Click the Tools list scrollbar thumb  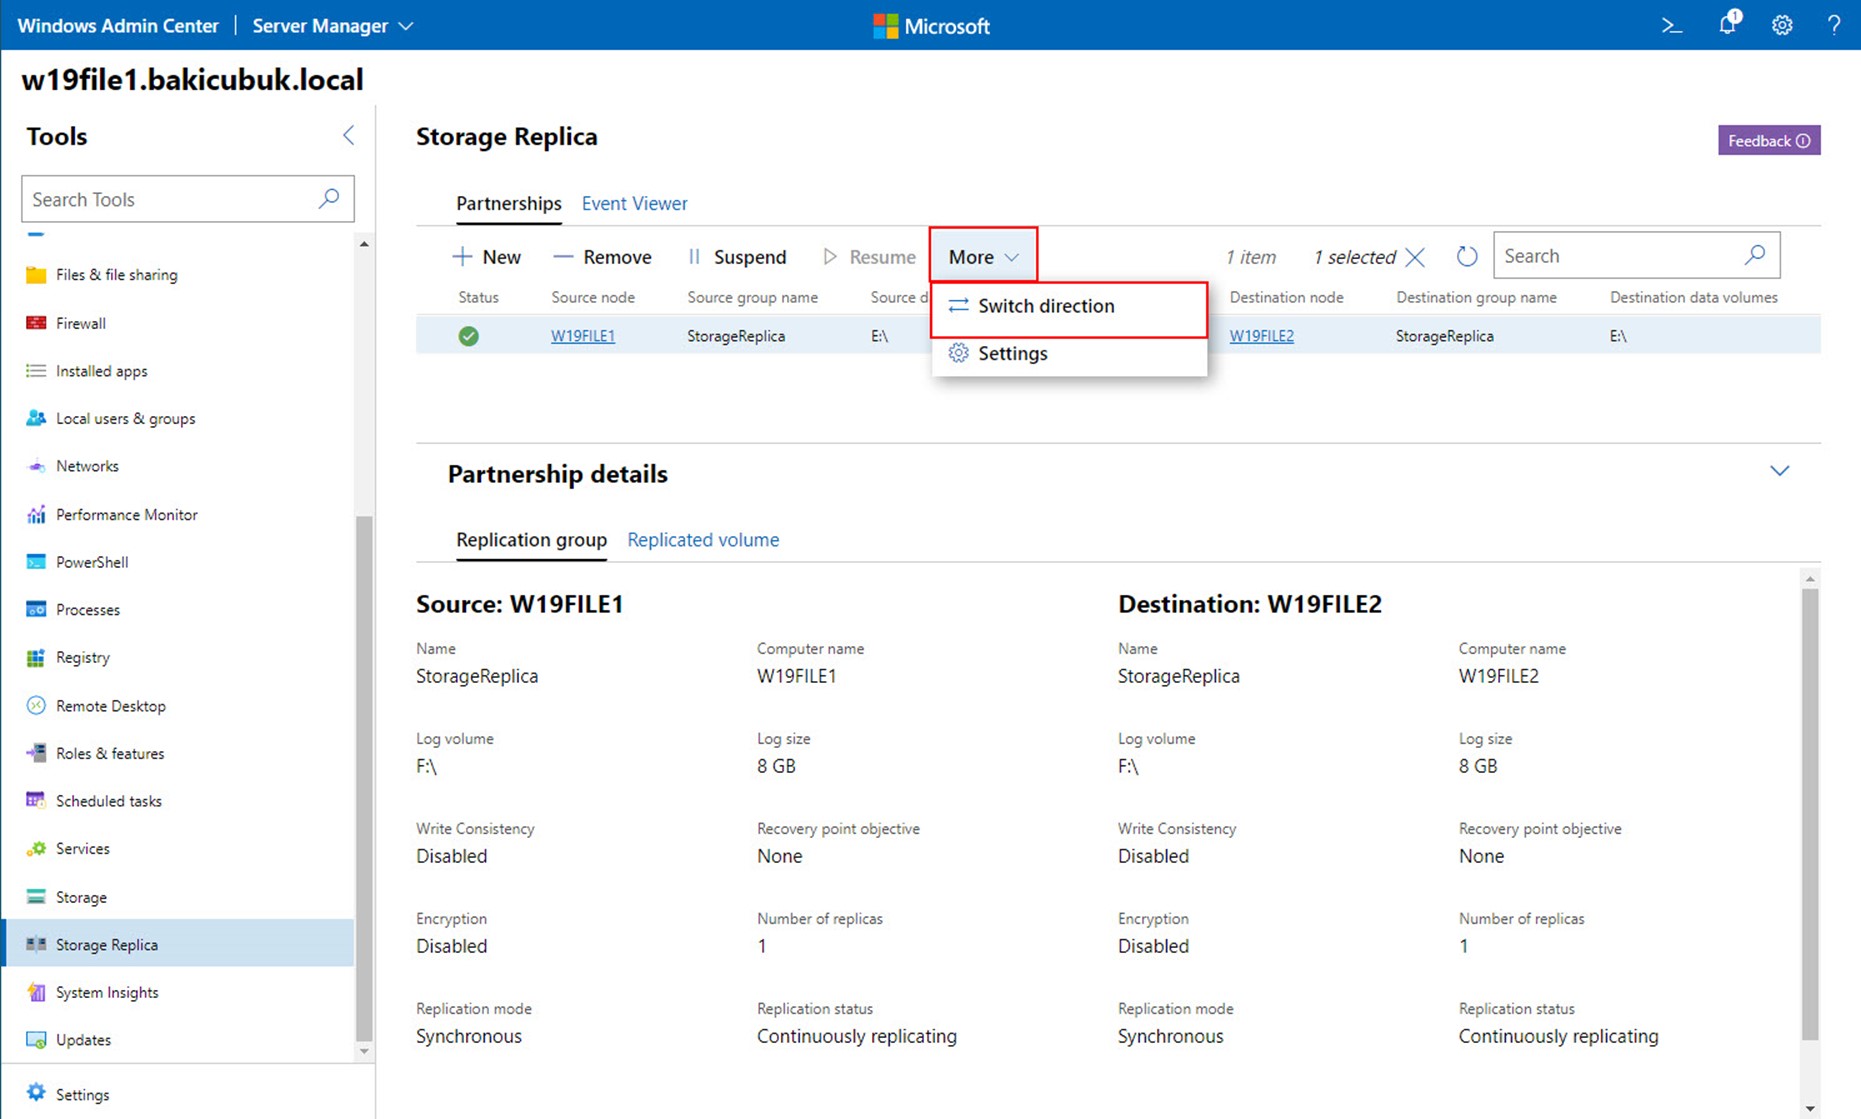point(364,778)
